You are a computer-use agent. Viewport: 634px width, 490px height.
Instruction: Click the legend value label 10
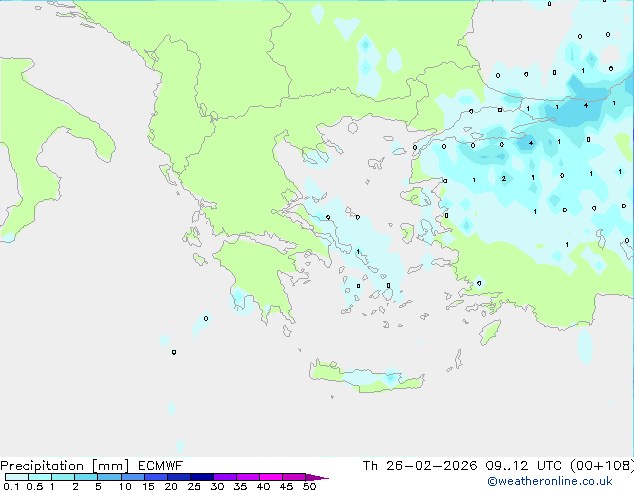point(124,487)
